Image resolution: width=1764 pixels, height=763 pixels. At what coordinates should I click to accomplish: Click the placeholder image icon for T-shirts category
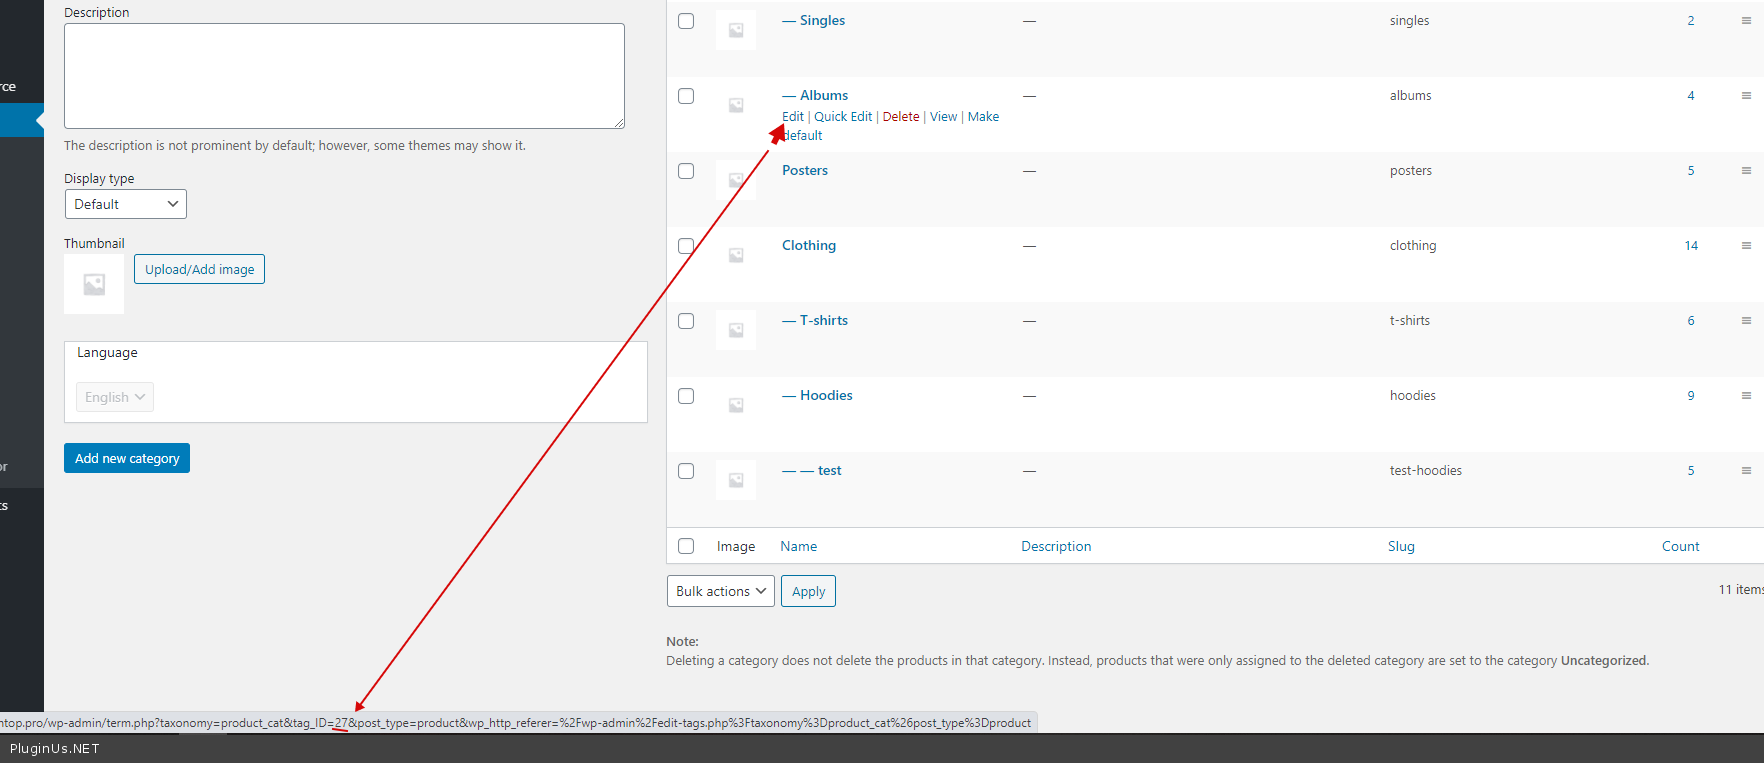(736, 330)
